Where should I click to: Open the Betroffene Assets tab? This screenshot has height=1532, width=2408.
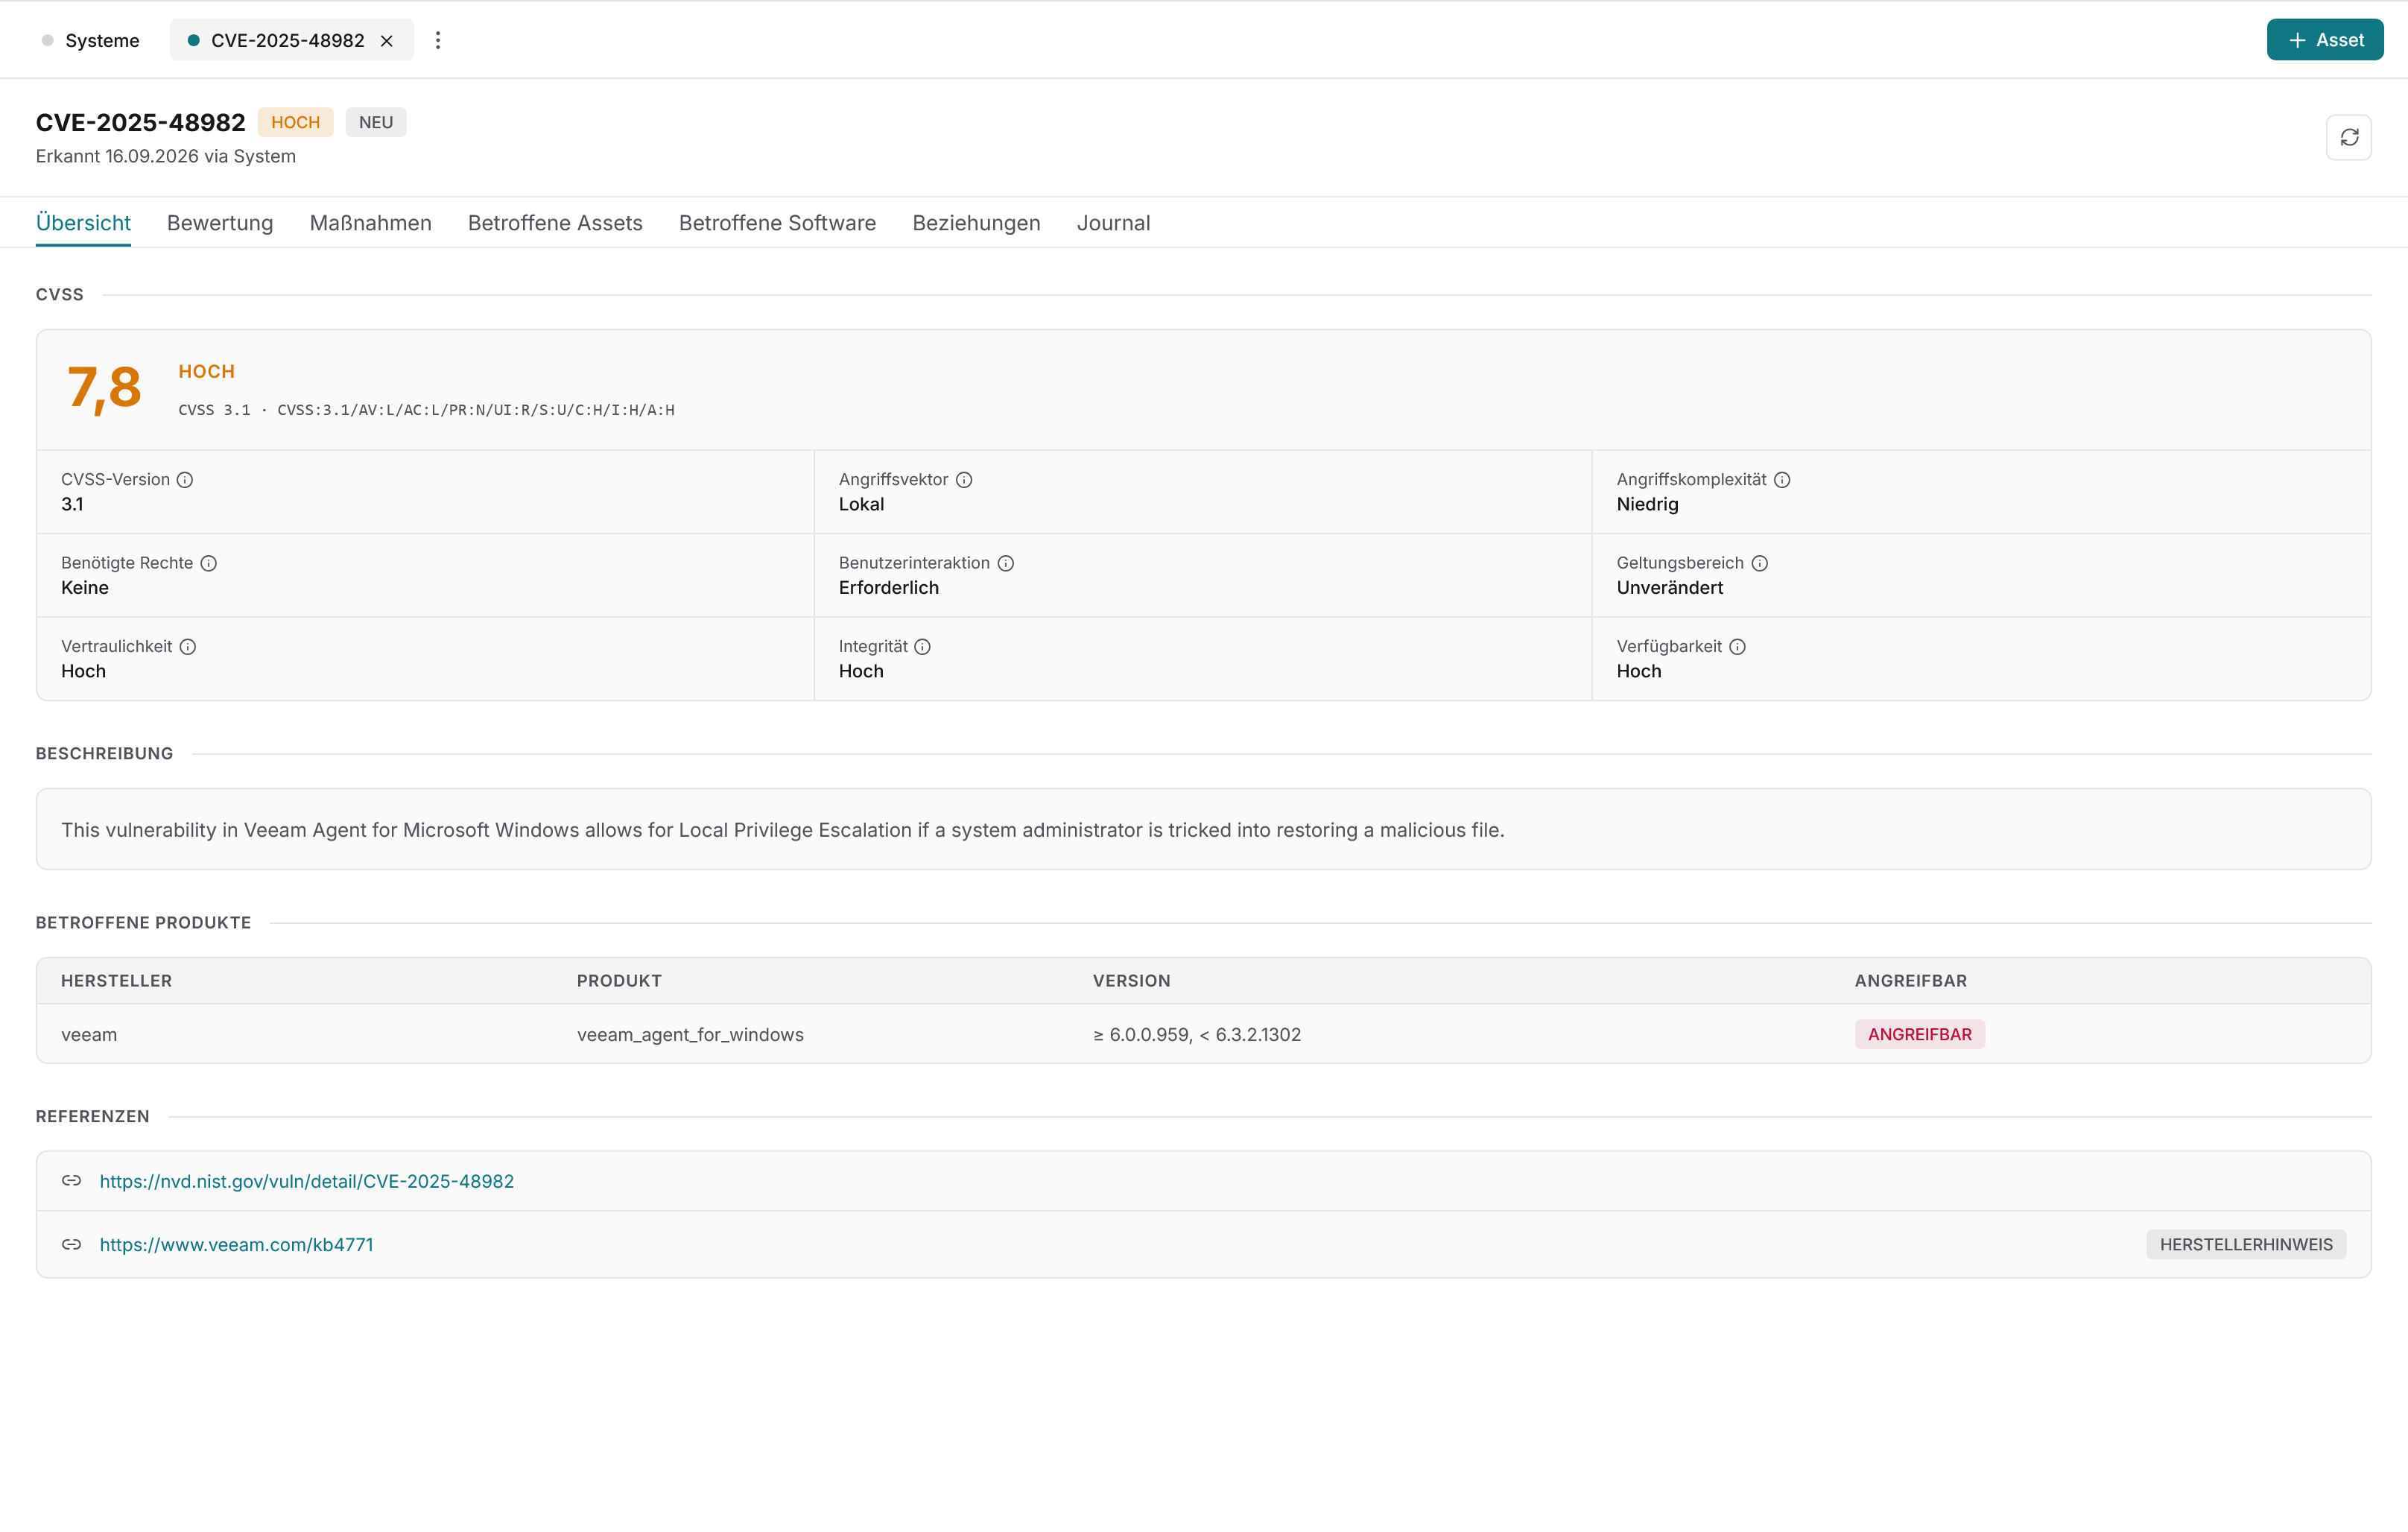pyautogui.click(x=555, y=223)
